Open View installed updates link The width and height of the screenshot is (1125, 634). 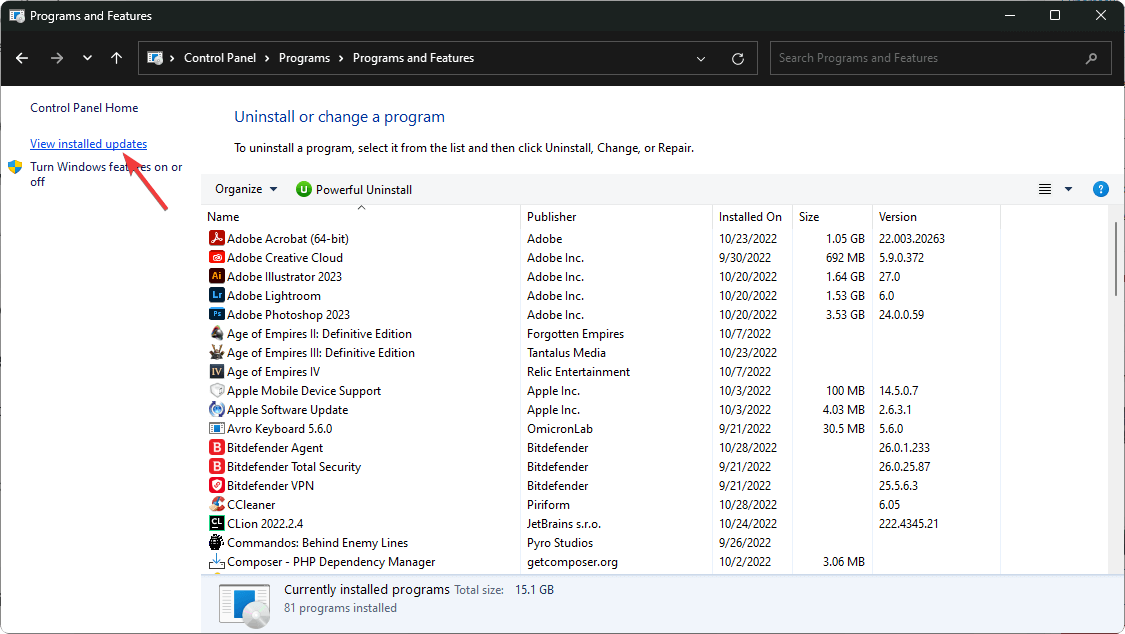[x=88, y=144]
